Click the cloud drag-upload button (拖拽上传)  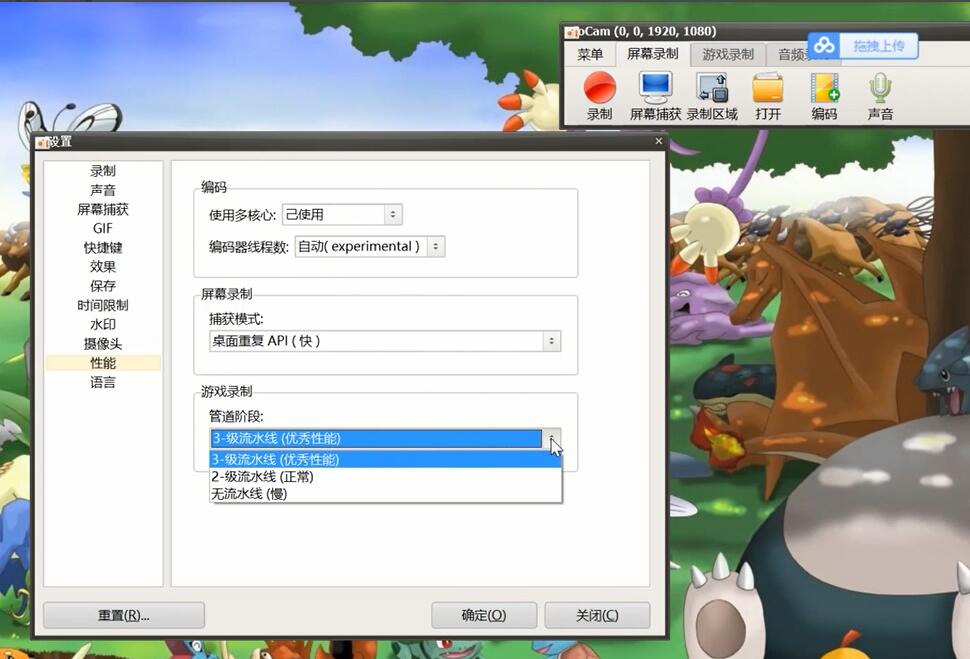863,46
